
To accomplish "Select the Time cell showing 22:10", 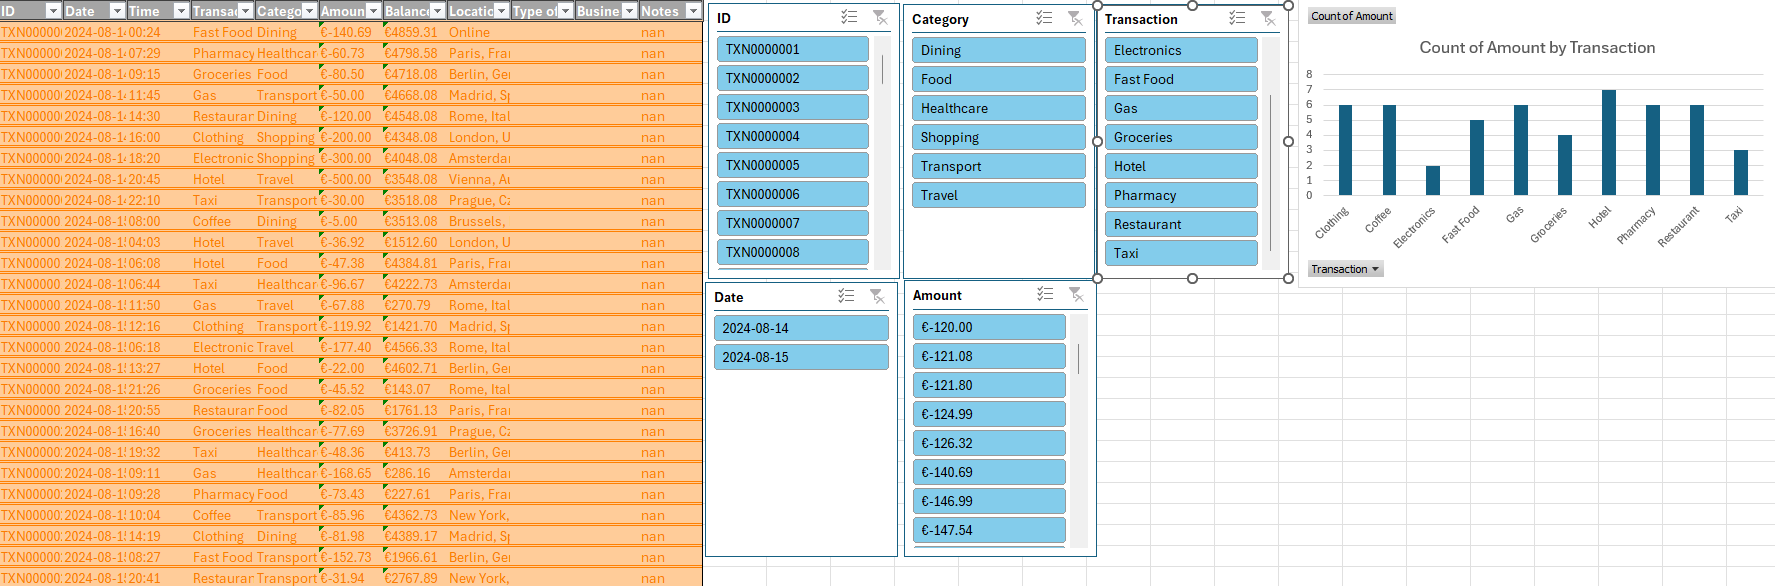I will pyautogui.click(x=159, y=200).
